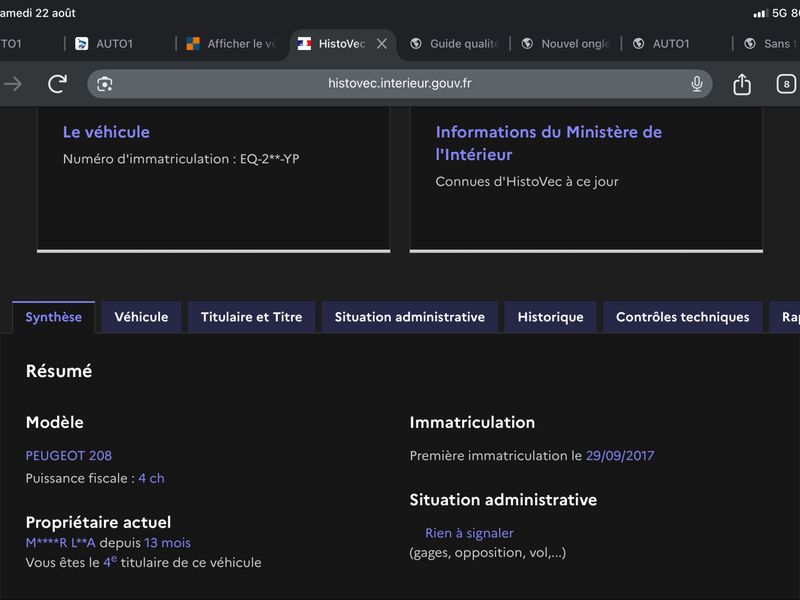The width and height of the screenshot is (800, 600).
Task: Click the HistoVec tab favicon
Action: pos(305,44)
